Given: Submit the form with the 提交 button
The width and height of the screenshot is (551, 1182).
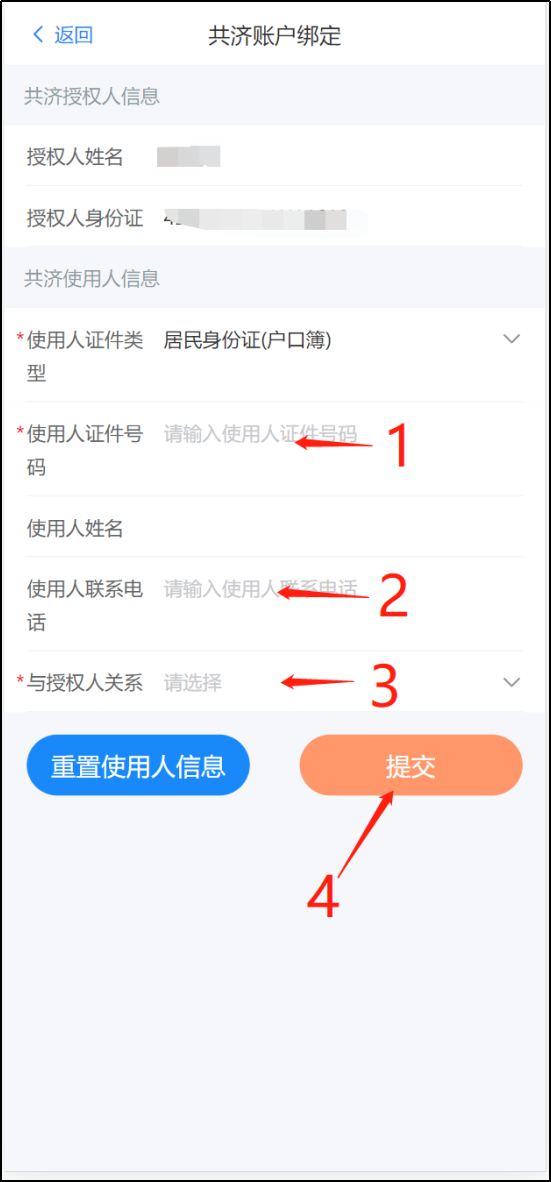Looking at the screenshot, I should click(x=411, y=765).
